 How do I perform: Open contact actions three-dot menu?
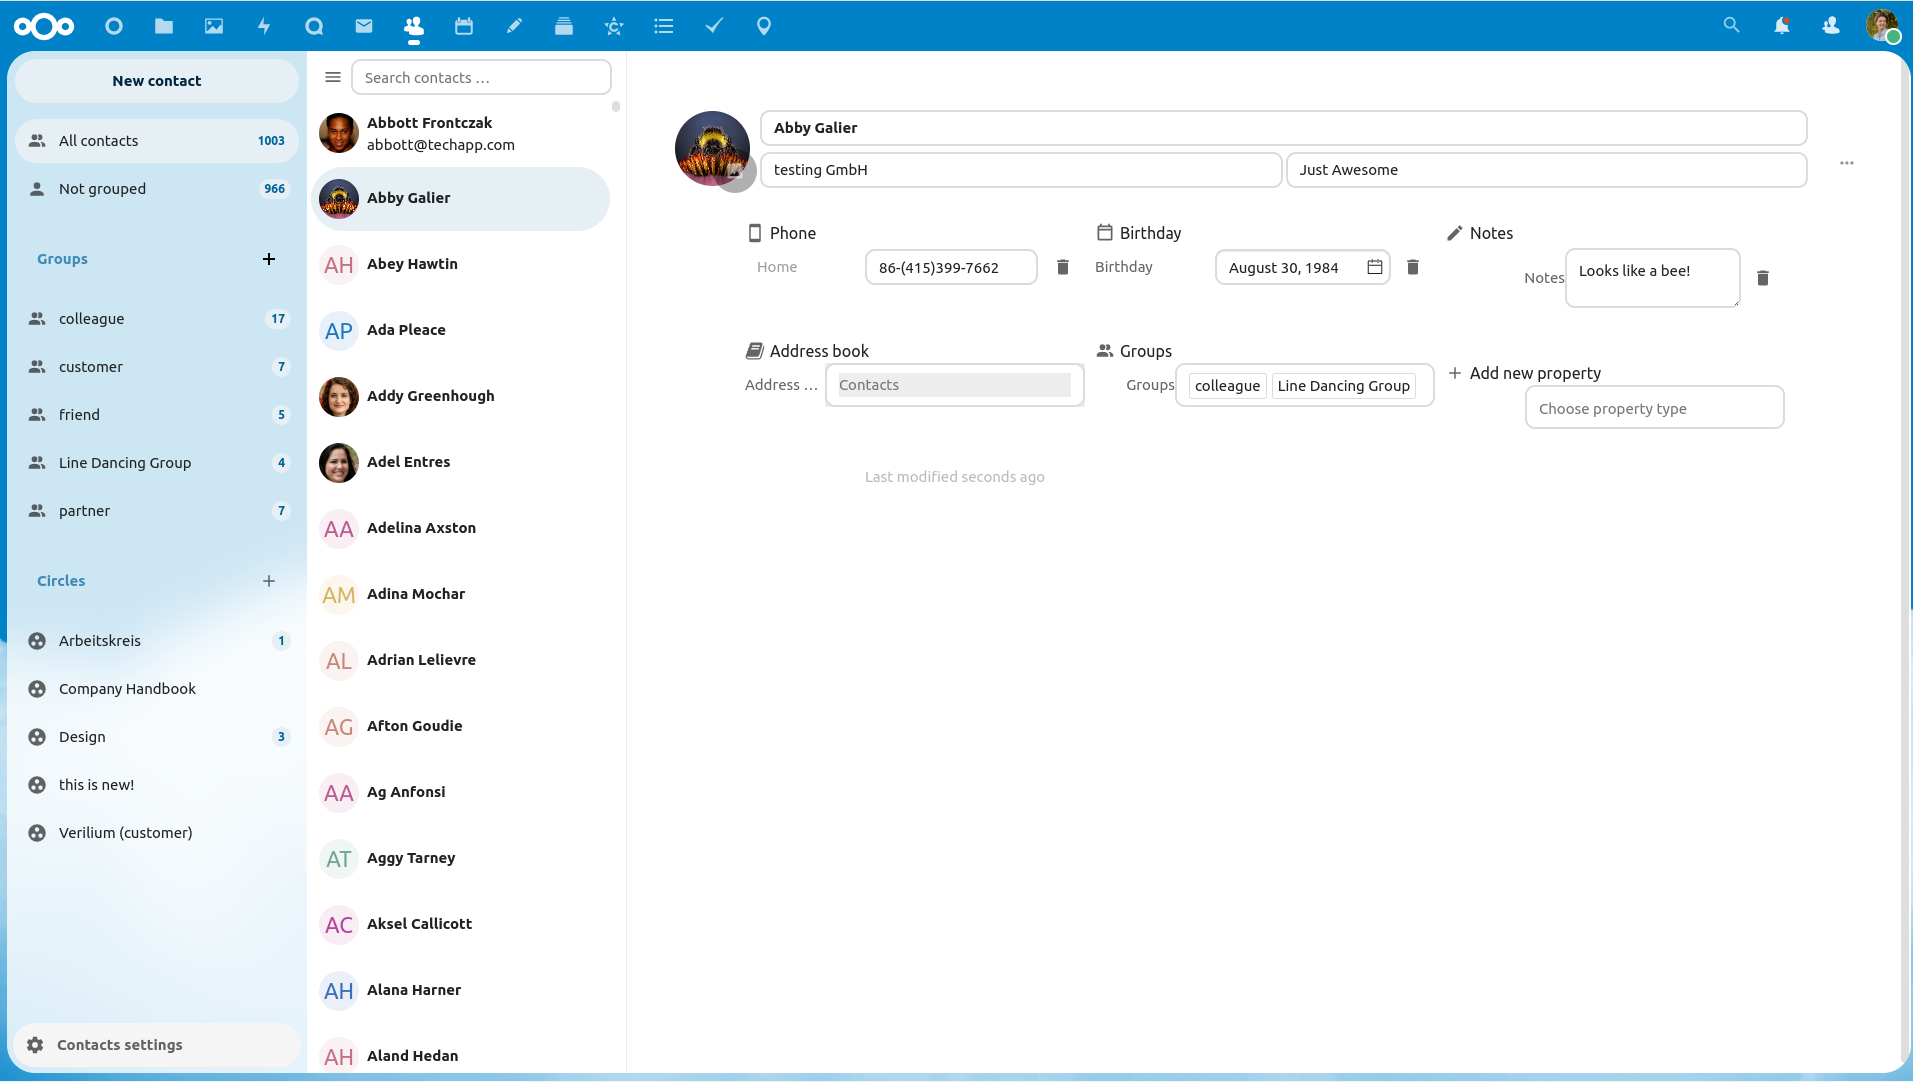pyautogui.click(x=1847, y=163)
